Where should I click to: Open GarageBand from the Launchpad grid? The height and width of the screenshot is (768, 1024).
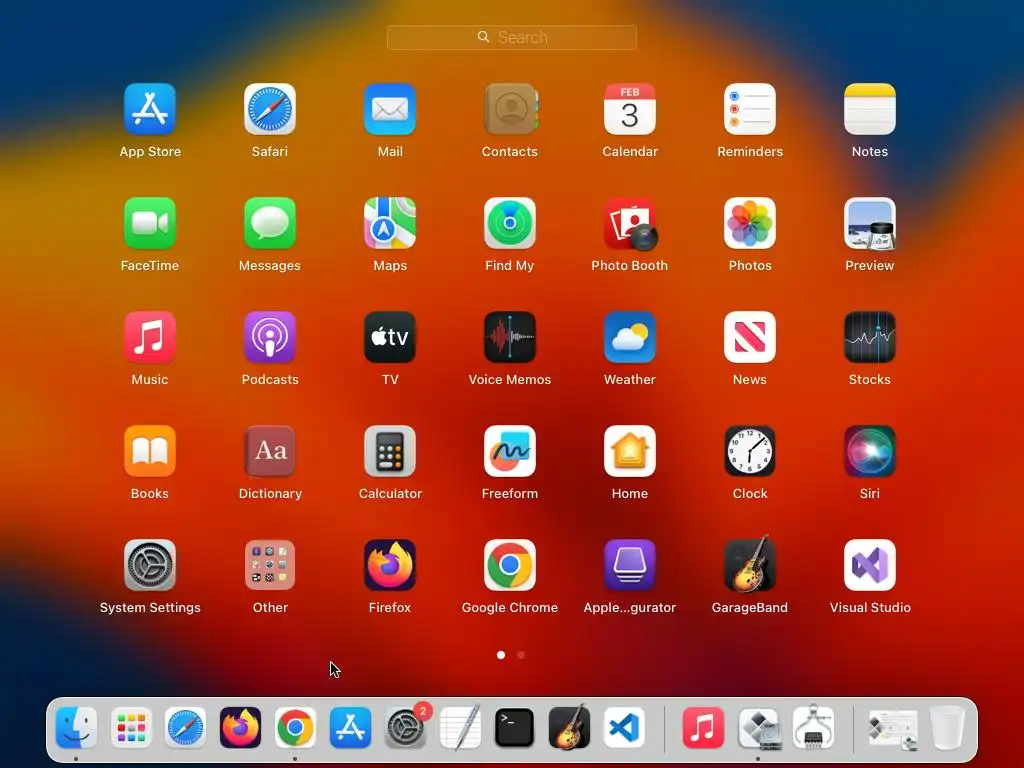(x=750, y=564)
